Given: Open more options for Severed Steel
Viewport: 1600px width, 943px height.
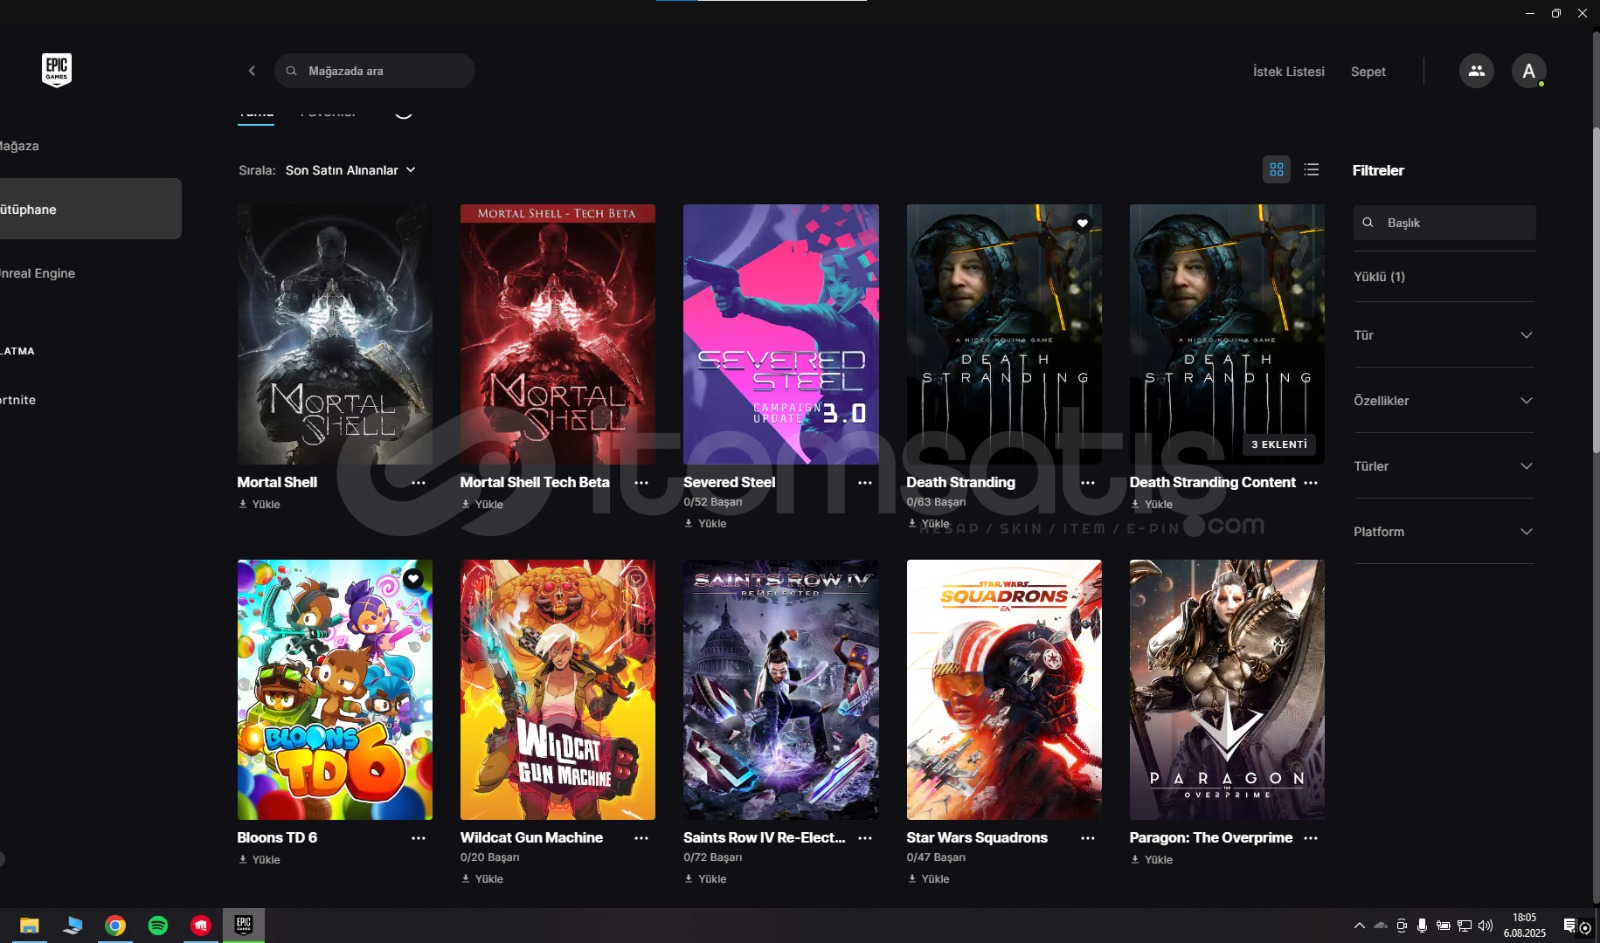Looking at the screenshot, I should [x=865, y=483].
